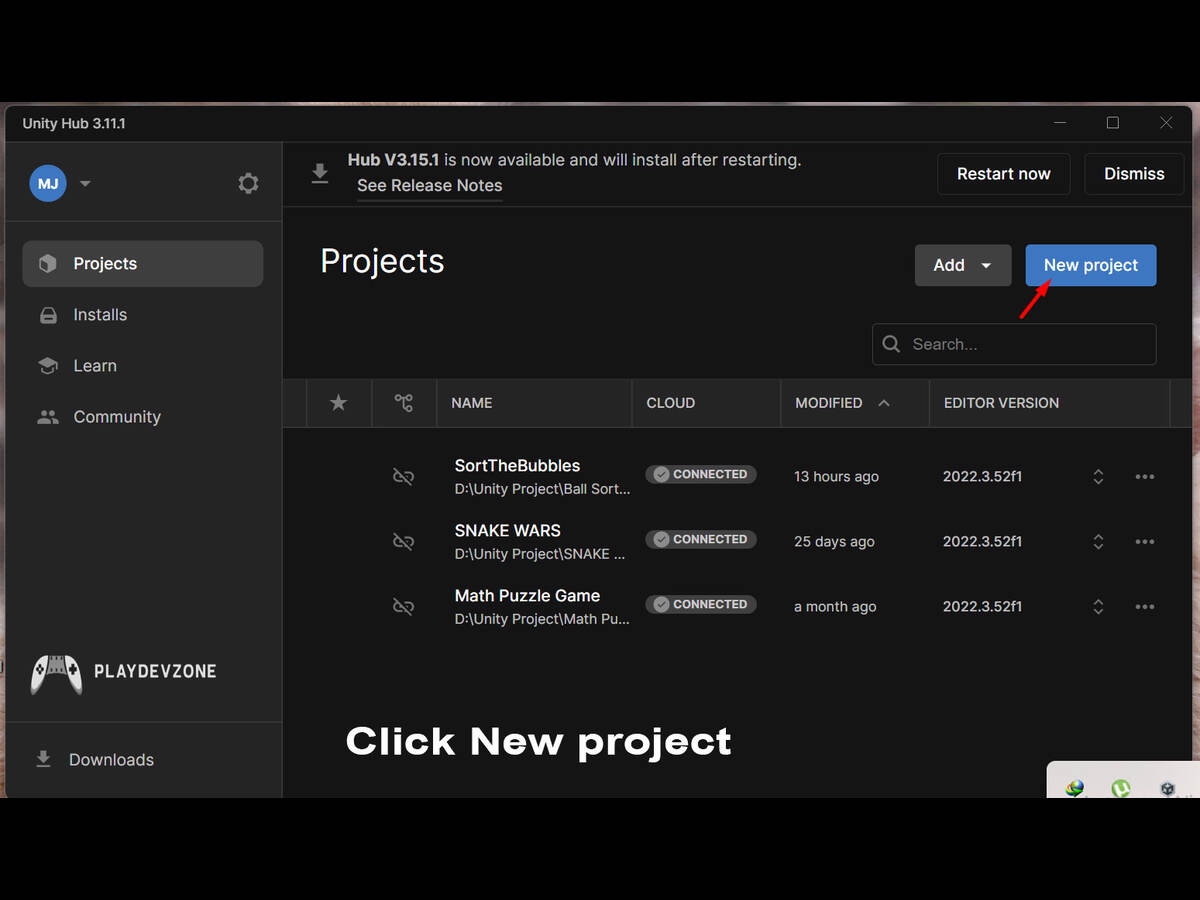
Task: Go to the Installs section
Action: [x=100, y=315]
